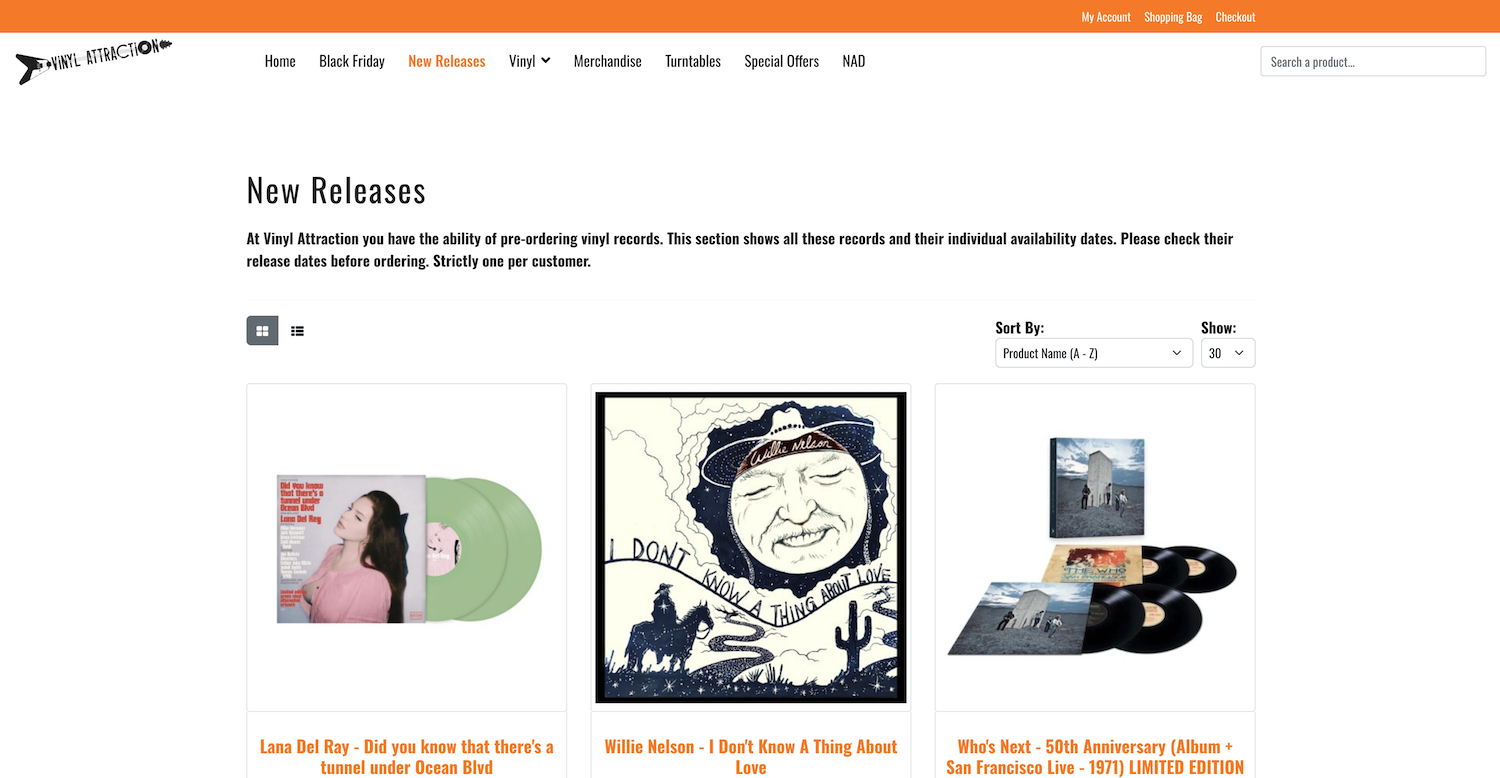Switch to grid view layout

tap(262, 331)
